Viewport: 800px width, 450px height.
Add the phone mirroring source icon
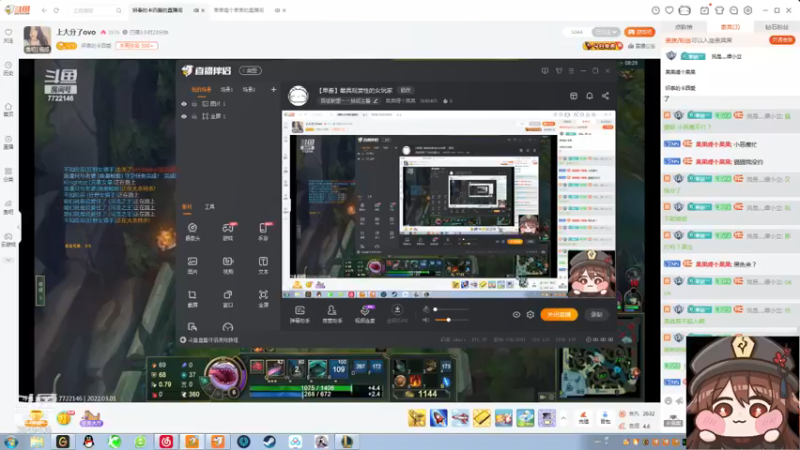(x=263, y=229)
